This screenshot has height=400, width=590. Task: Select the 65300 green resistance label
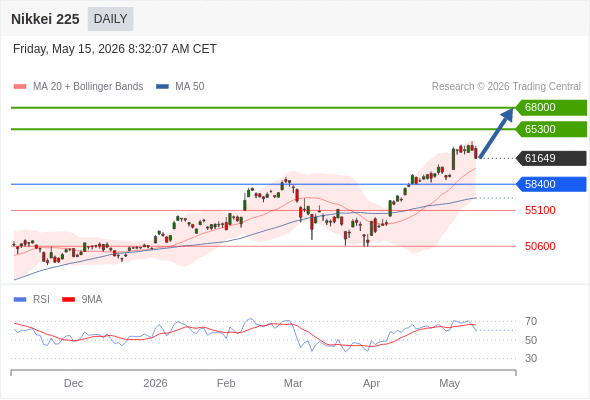click(x=551, y=129)
